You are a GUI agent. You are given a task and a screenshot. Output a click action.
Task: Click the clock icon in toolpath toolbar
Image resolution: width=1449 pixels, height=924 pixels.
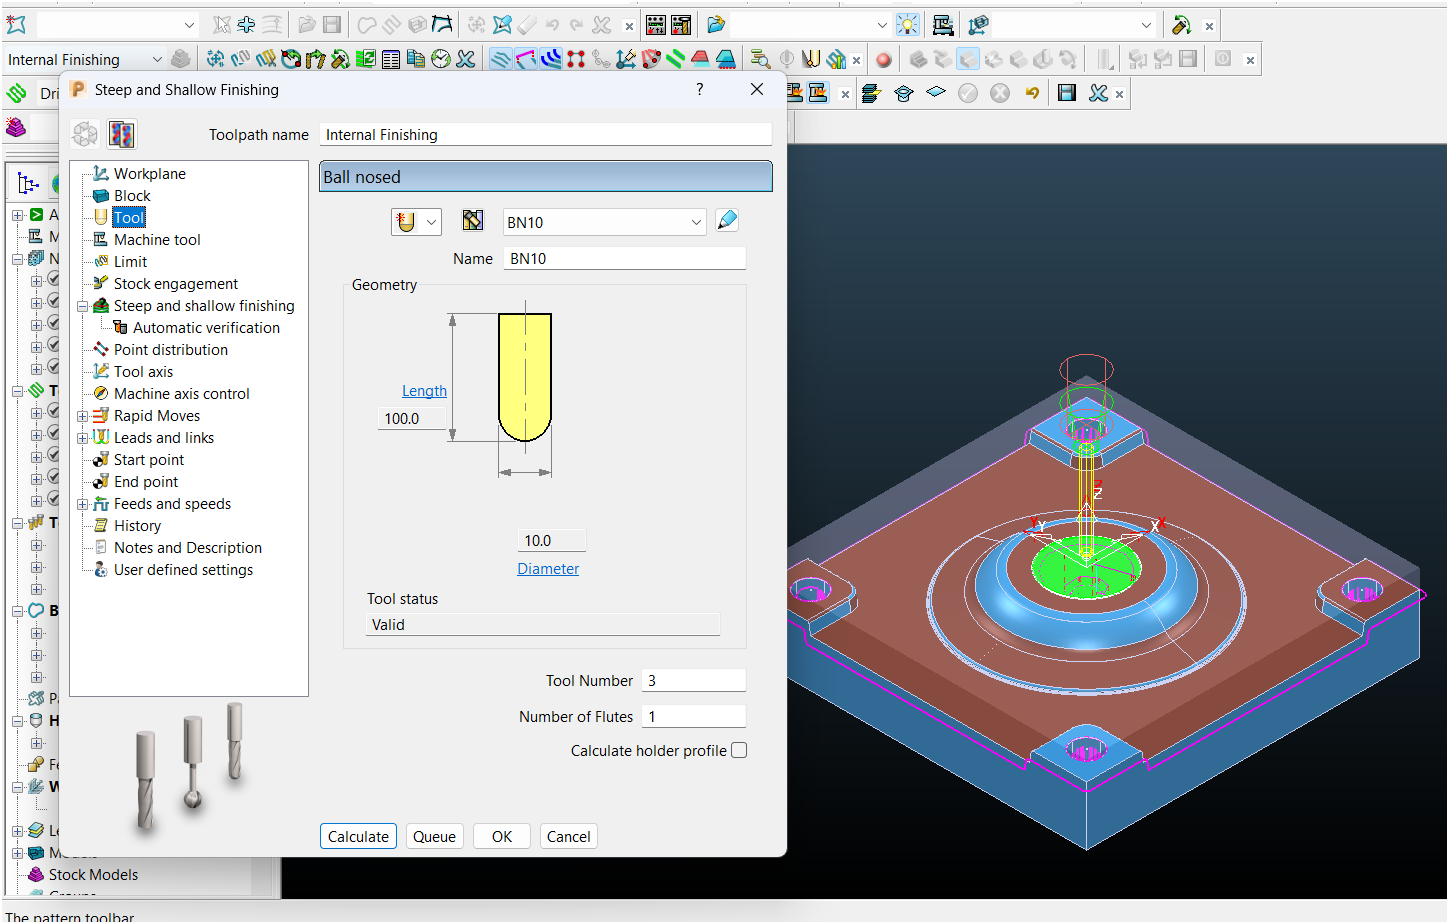coord(441,60)
